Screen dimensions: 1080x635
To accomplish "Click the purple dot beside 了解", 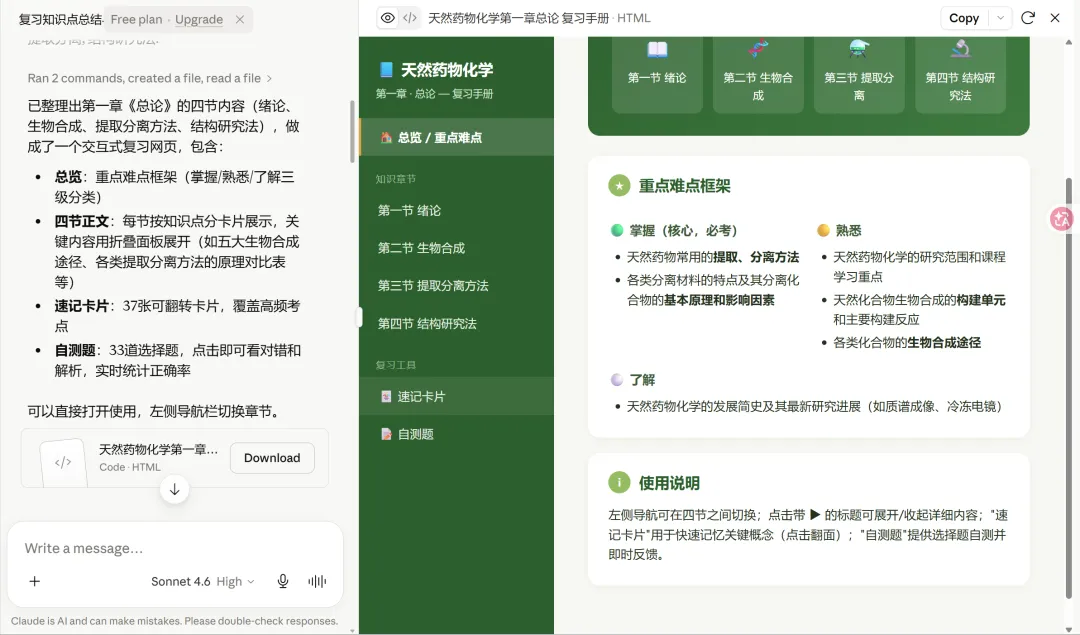I will (617, 379).
